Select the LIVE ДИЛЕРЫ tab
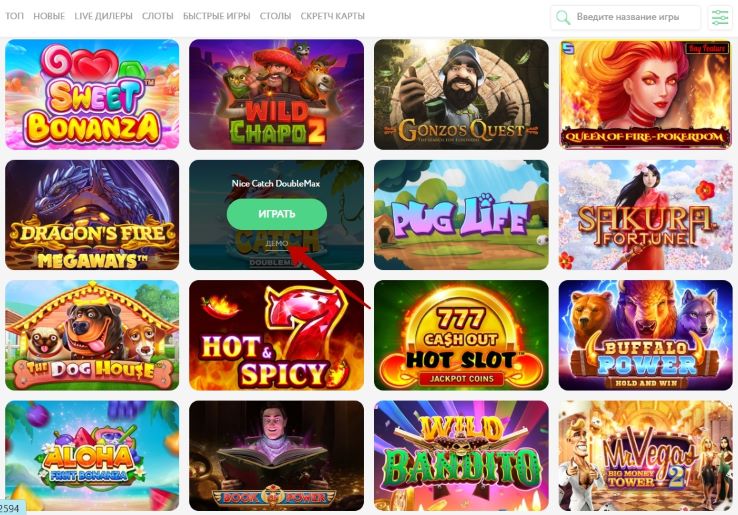The height and width of the screenshot is (515, 738). 104,16
